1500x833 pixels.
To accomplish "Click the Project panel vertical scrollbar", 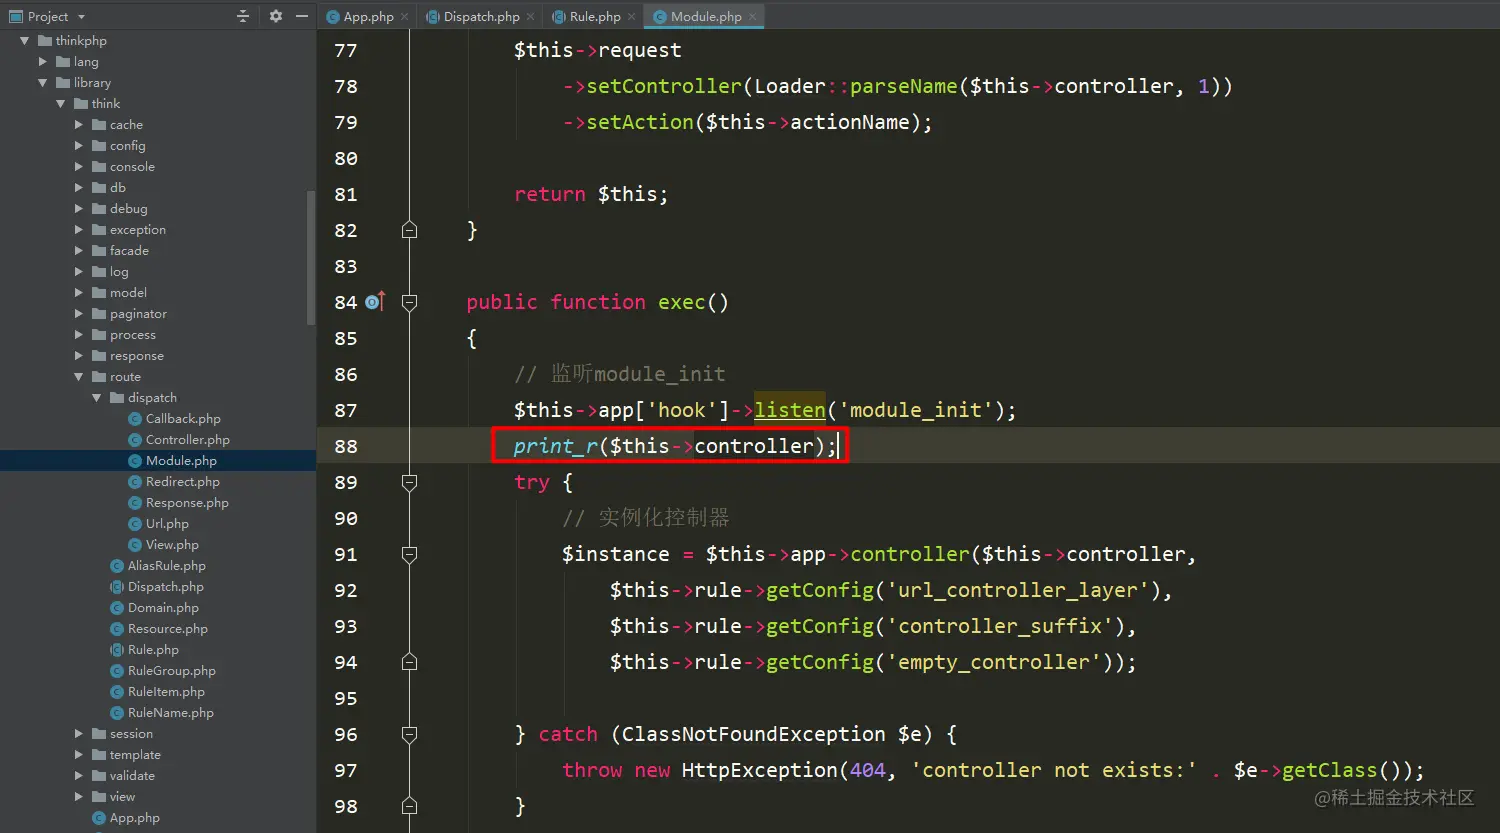I will (311, 257).
